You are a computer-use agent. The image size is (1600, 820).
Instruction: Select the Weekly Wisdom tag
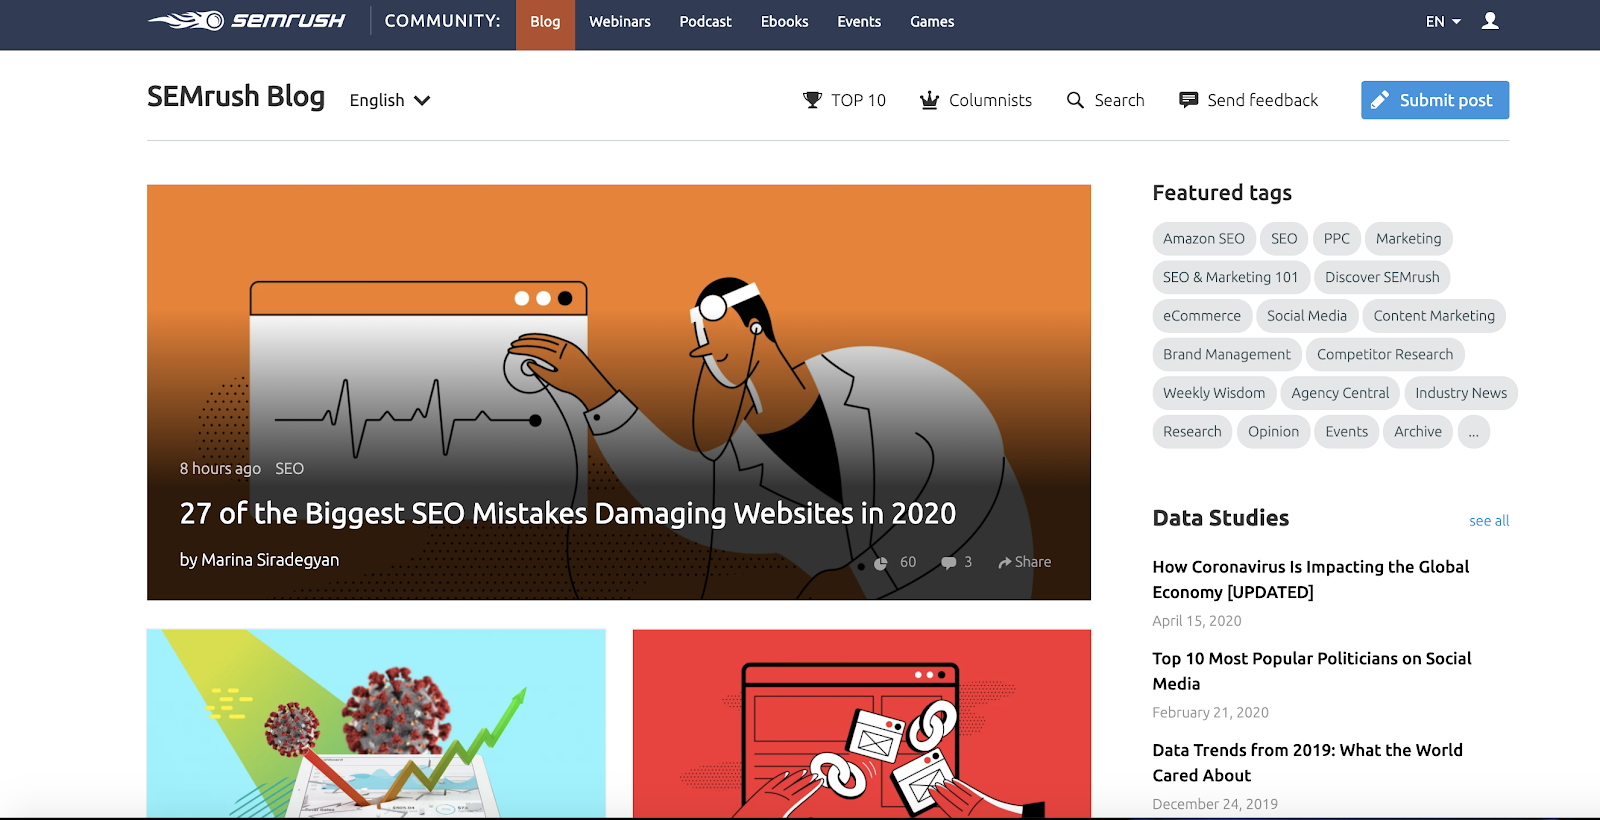click(x=1214, y=393)
